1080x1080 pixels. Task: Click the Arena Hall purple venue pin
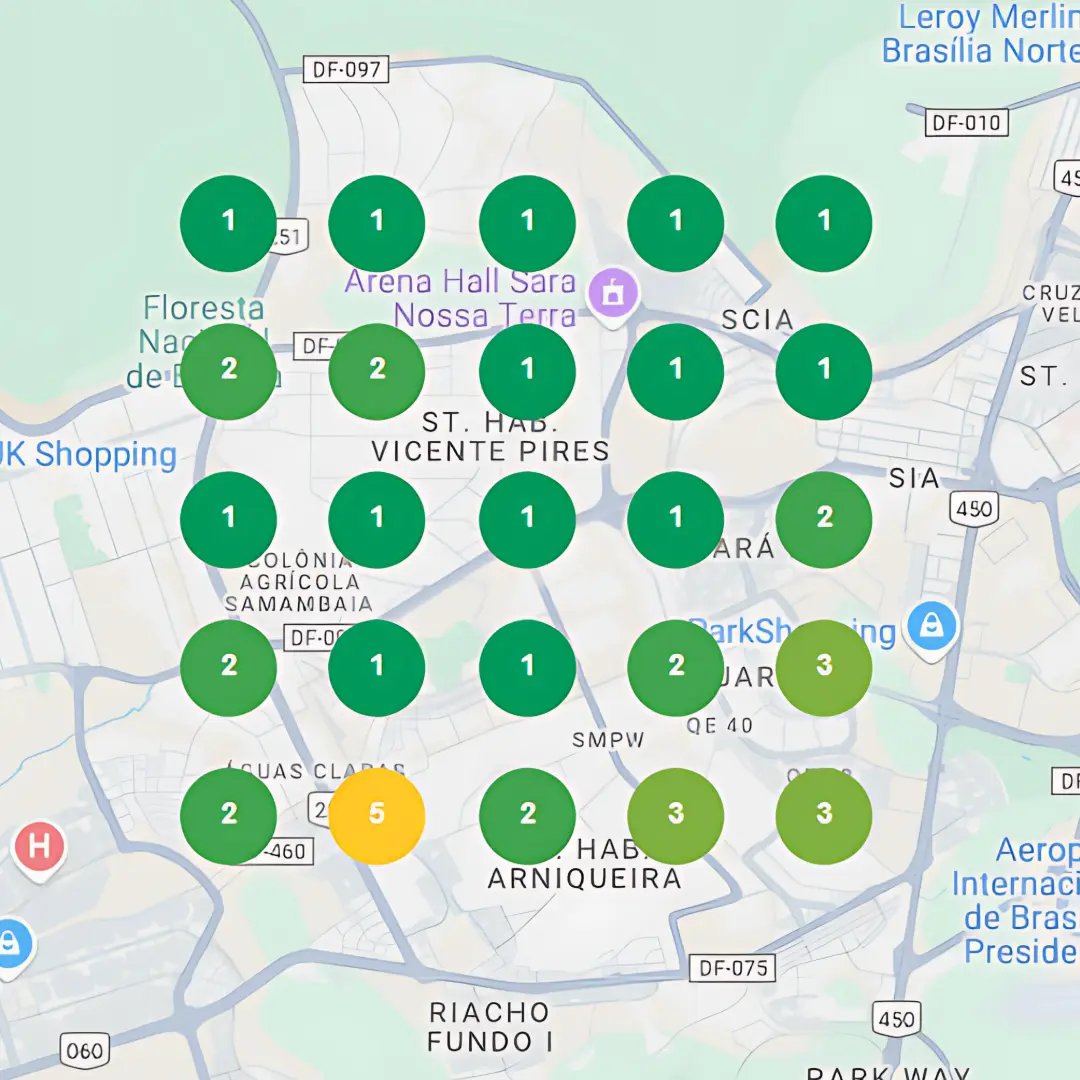[612, 295]
